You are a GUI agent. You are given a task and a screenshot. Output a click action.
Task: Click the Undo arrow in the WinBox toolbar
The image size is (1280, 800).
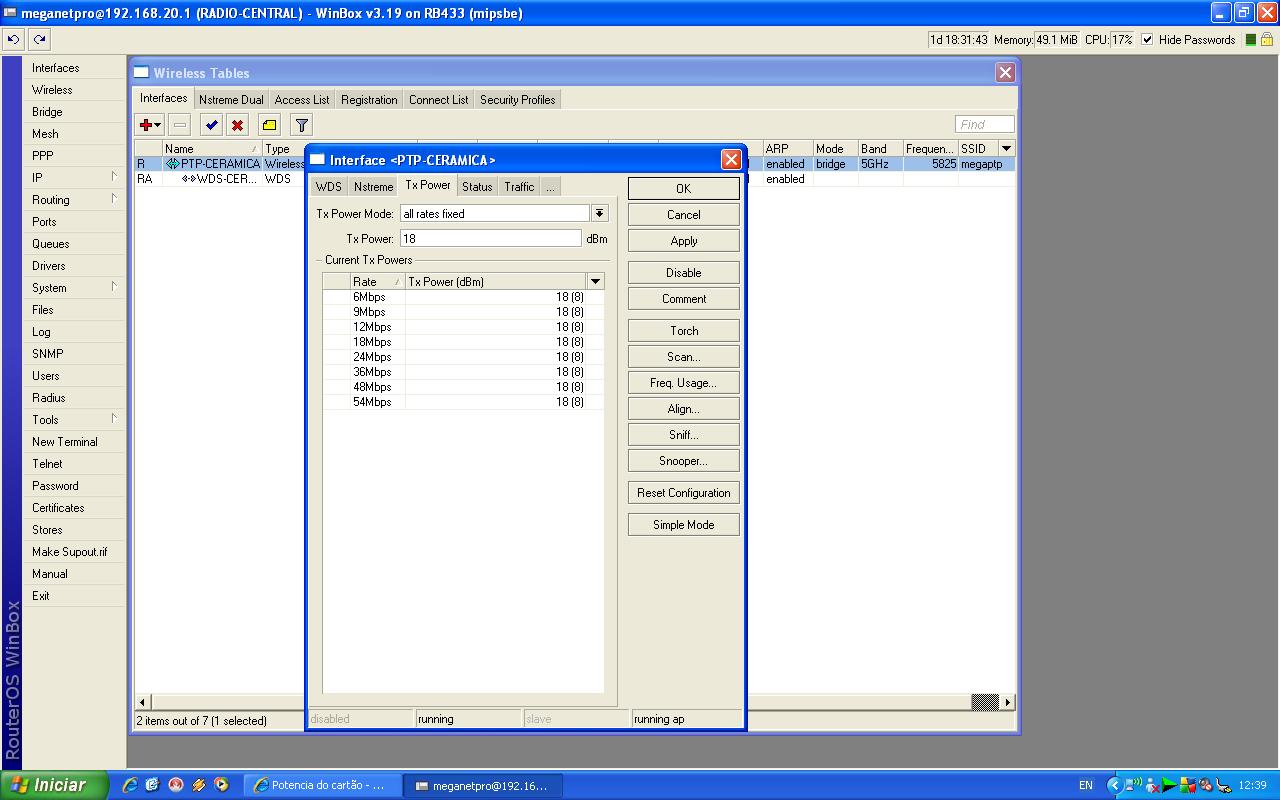coord(14,40)
